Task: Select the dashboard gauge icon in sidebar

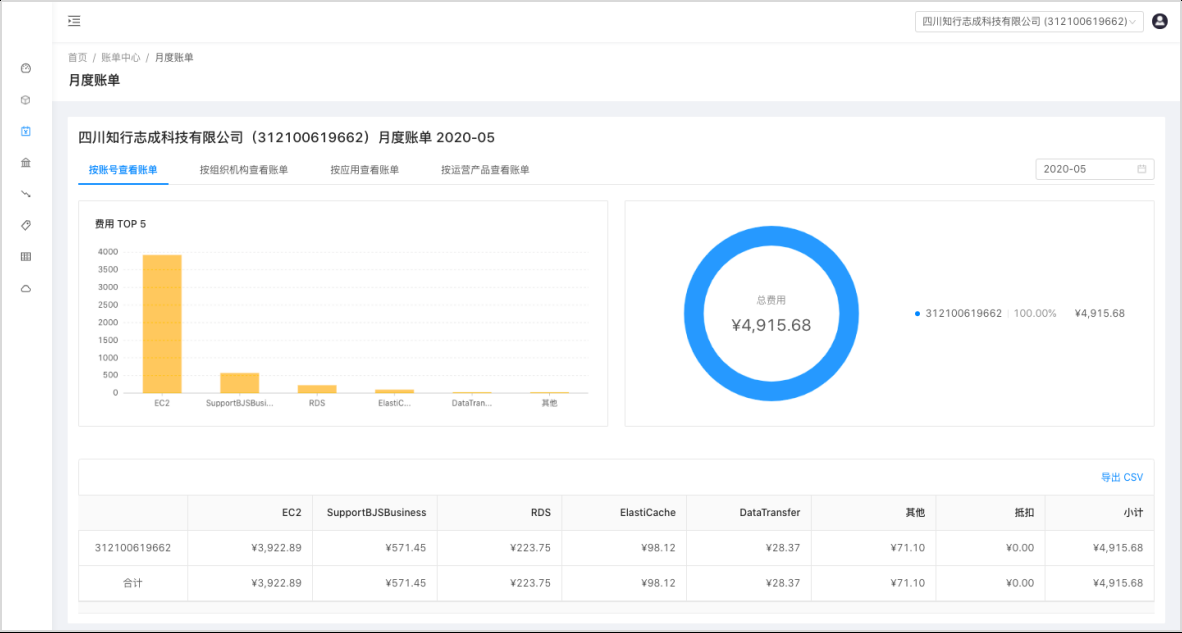Action: click(25, 68)
